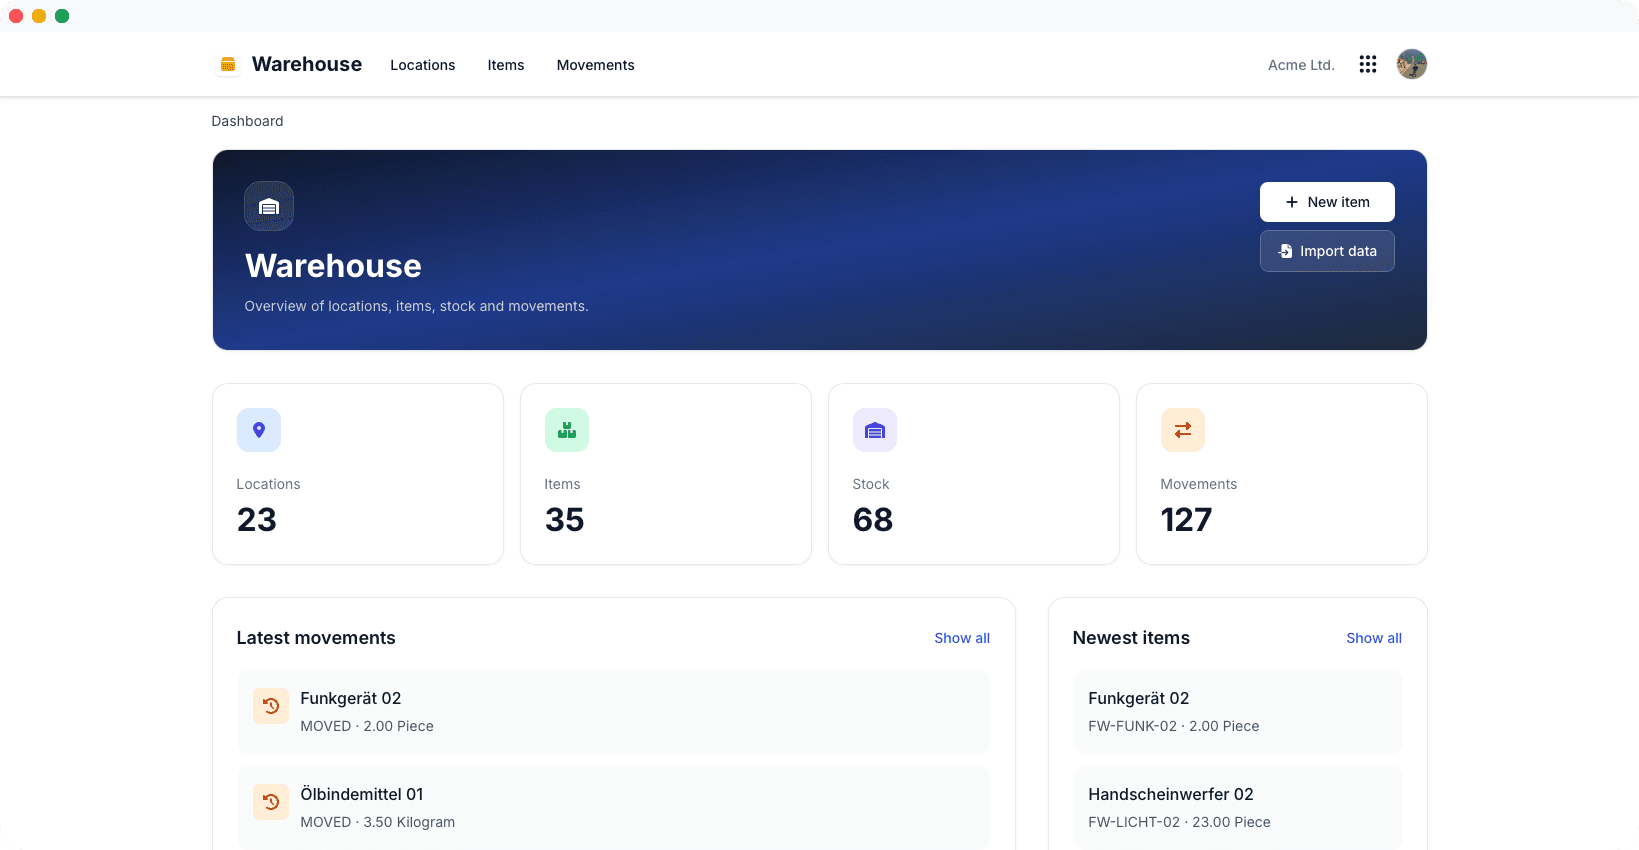
Task: Open the Items navigation tab
Action: (506, 65)
